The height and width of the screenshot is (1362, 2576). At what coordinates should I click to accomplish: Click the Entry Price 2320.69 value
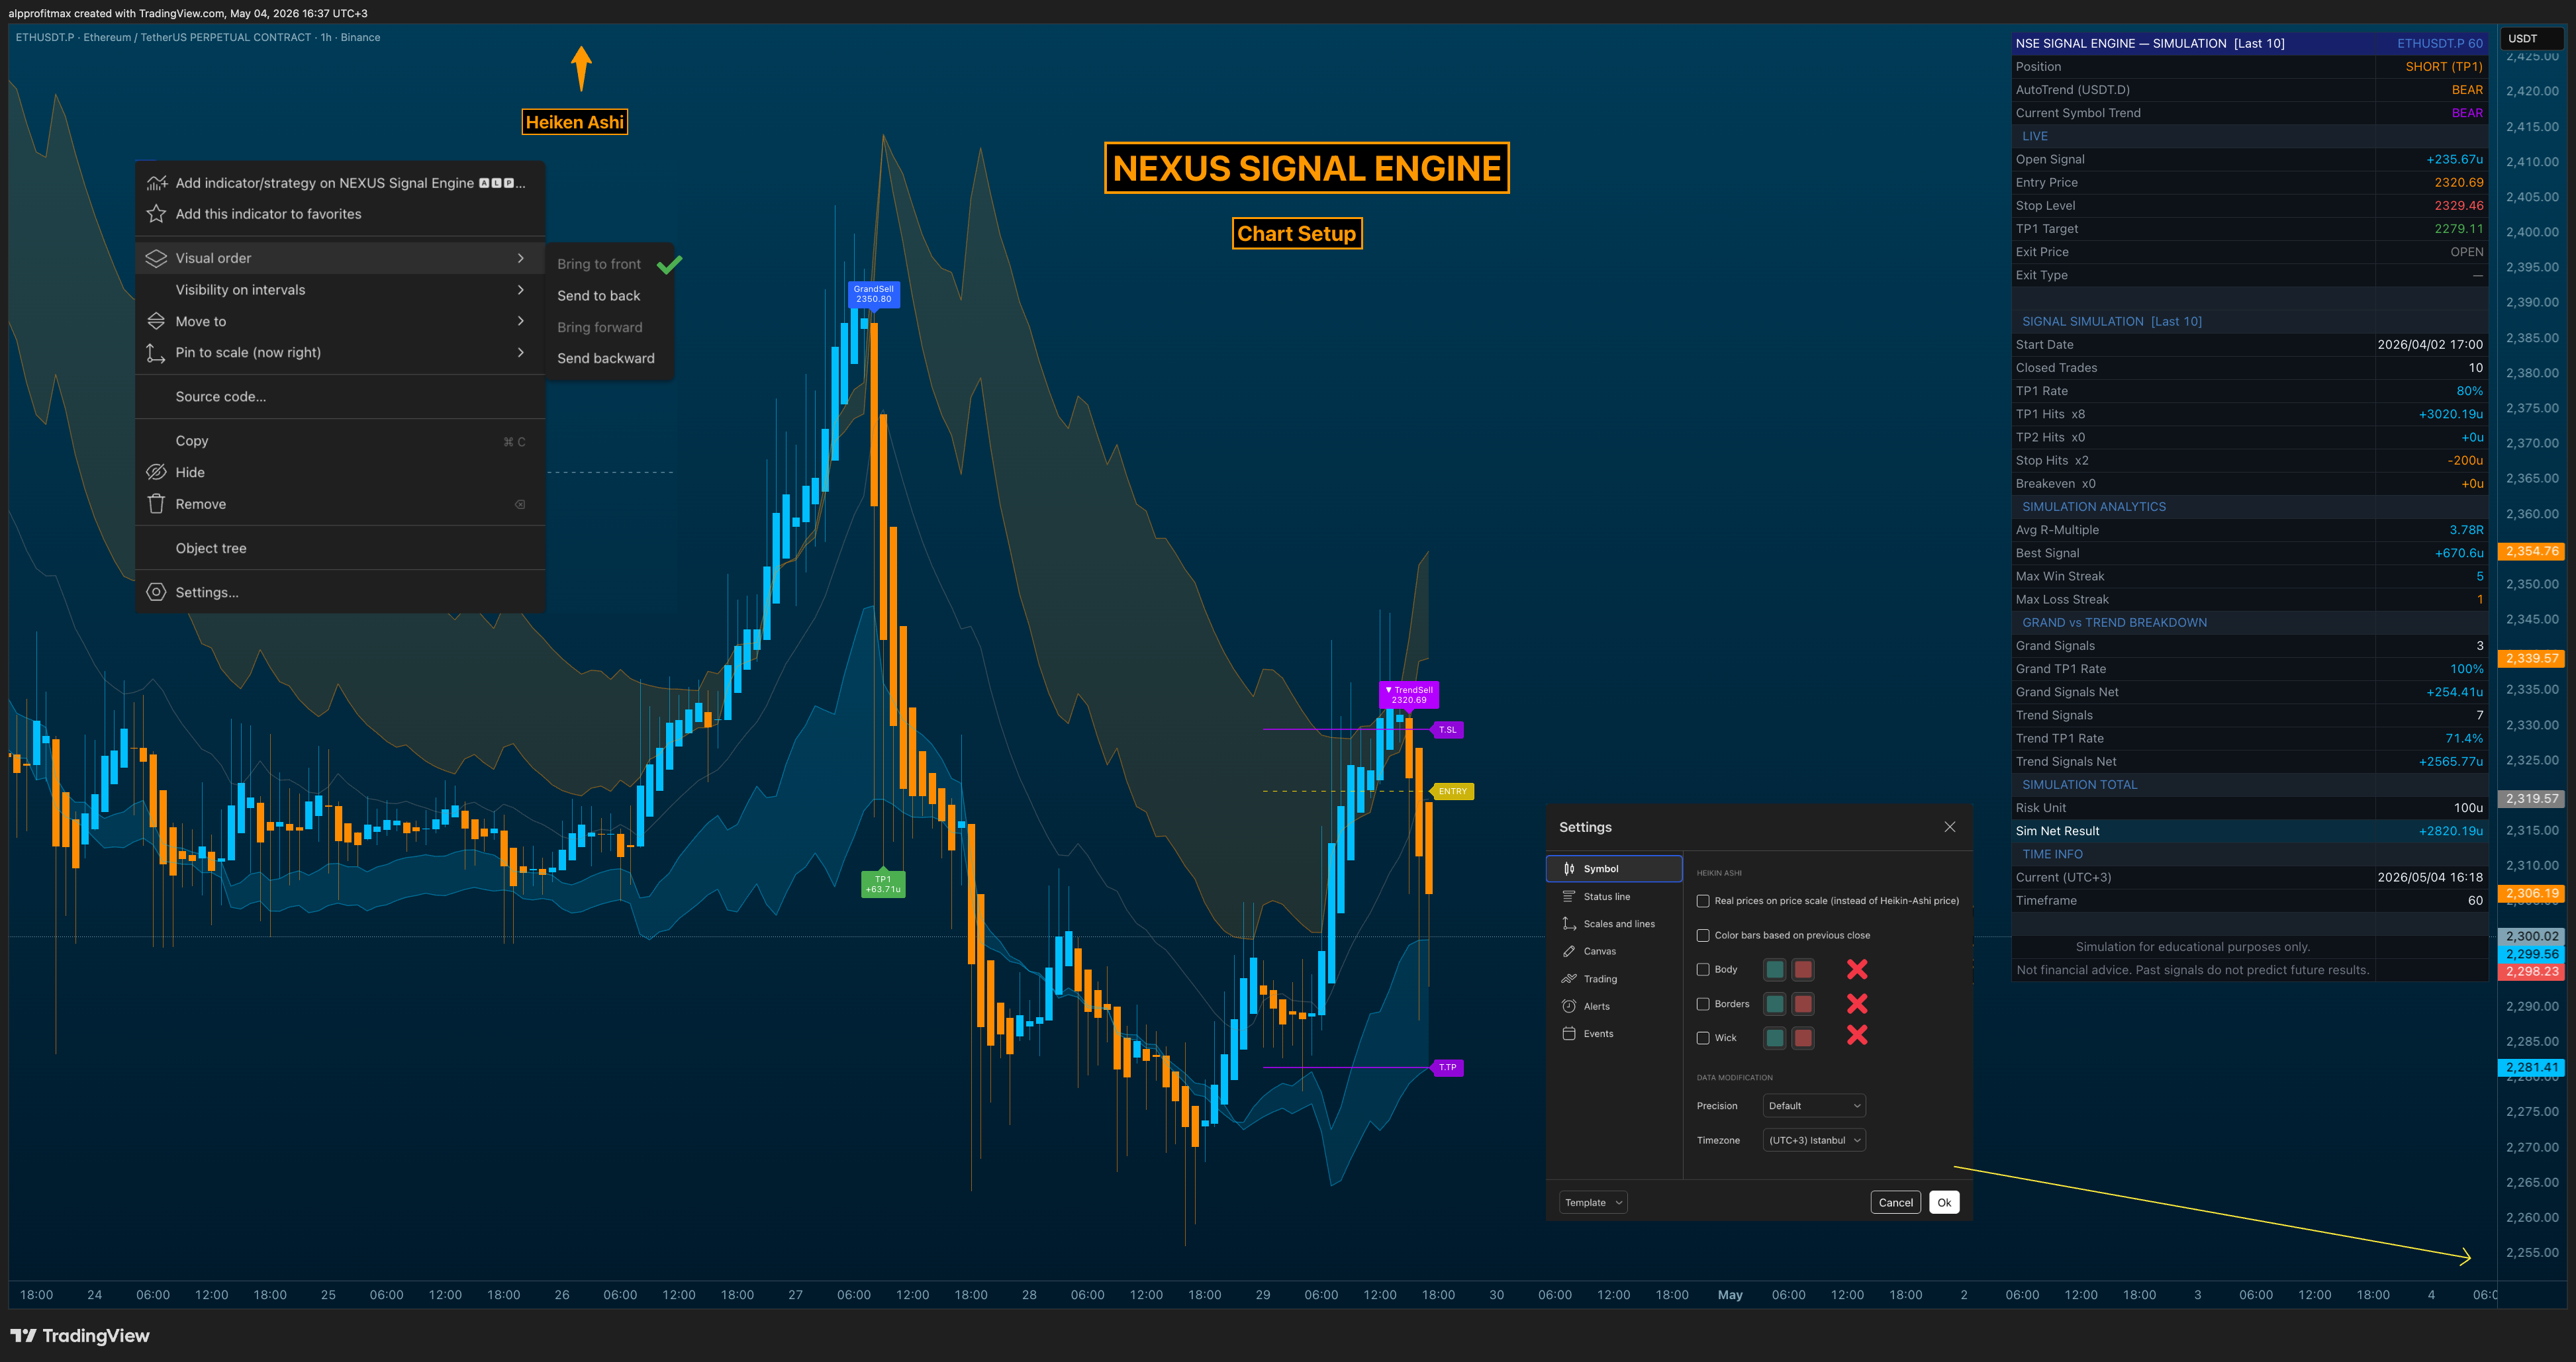coord(2458,182)
